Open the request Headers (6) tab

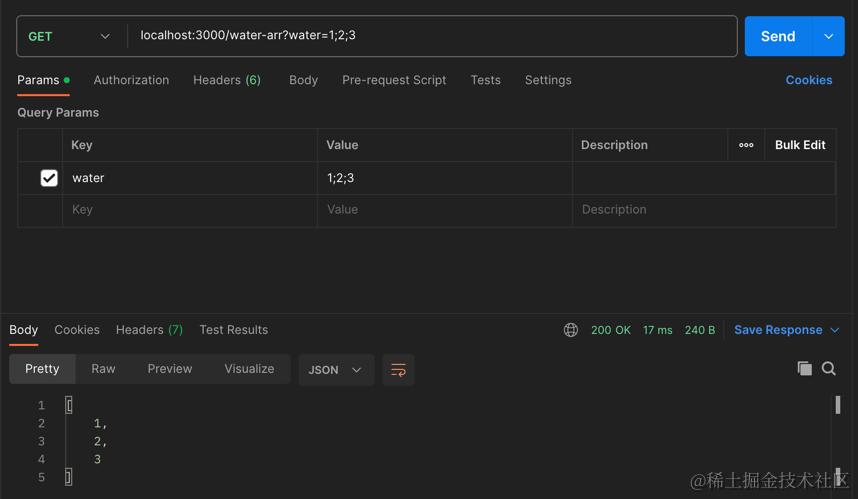[x=227, y=80]
